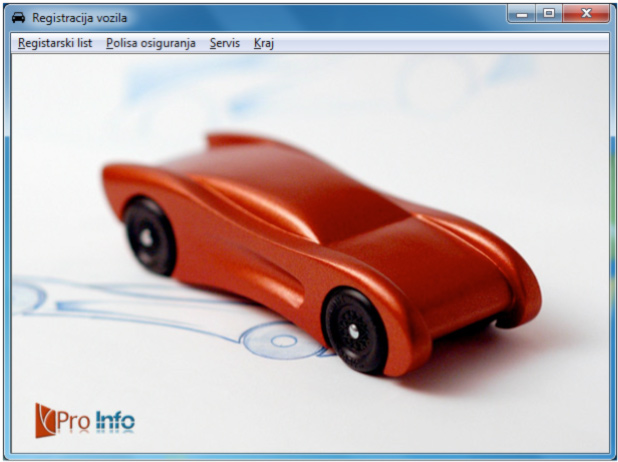The image size is (618, 462).
Task: Click the rear wheel of orange car
Action: click(x=151, y=234)
